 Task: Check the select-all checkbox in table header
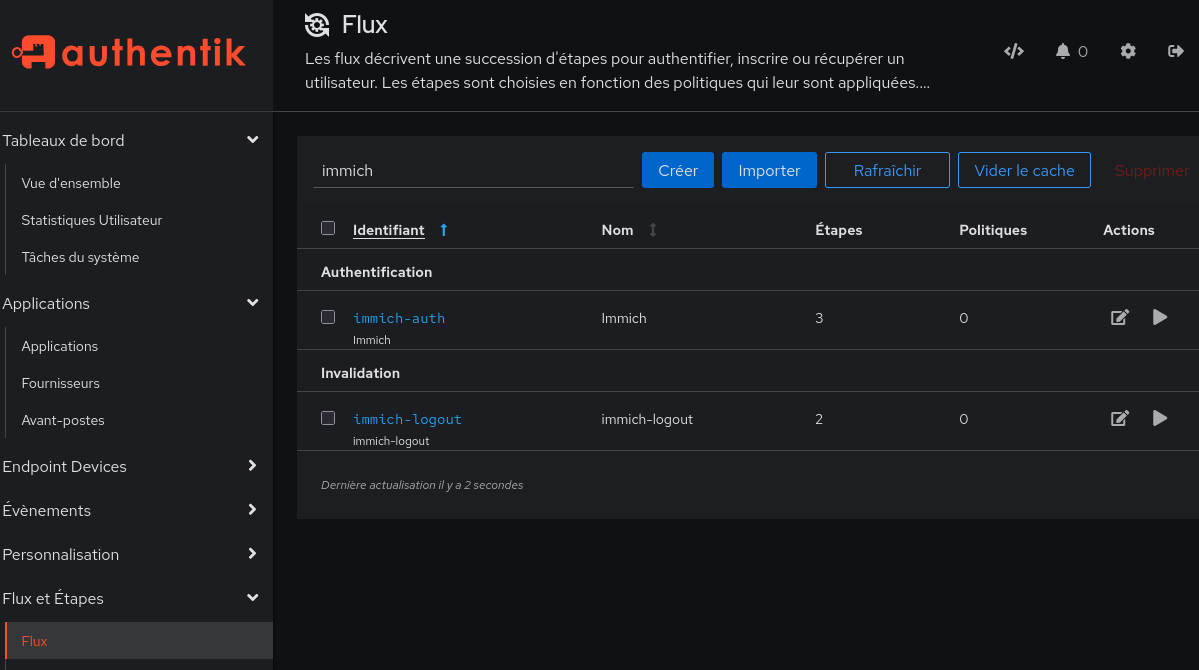(328, 228)
